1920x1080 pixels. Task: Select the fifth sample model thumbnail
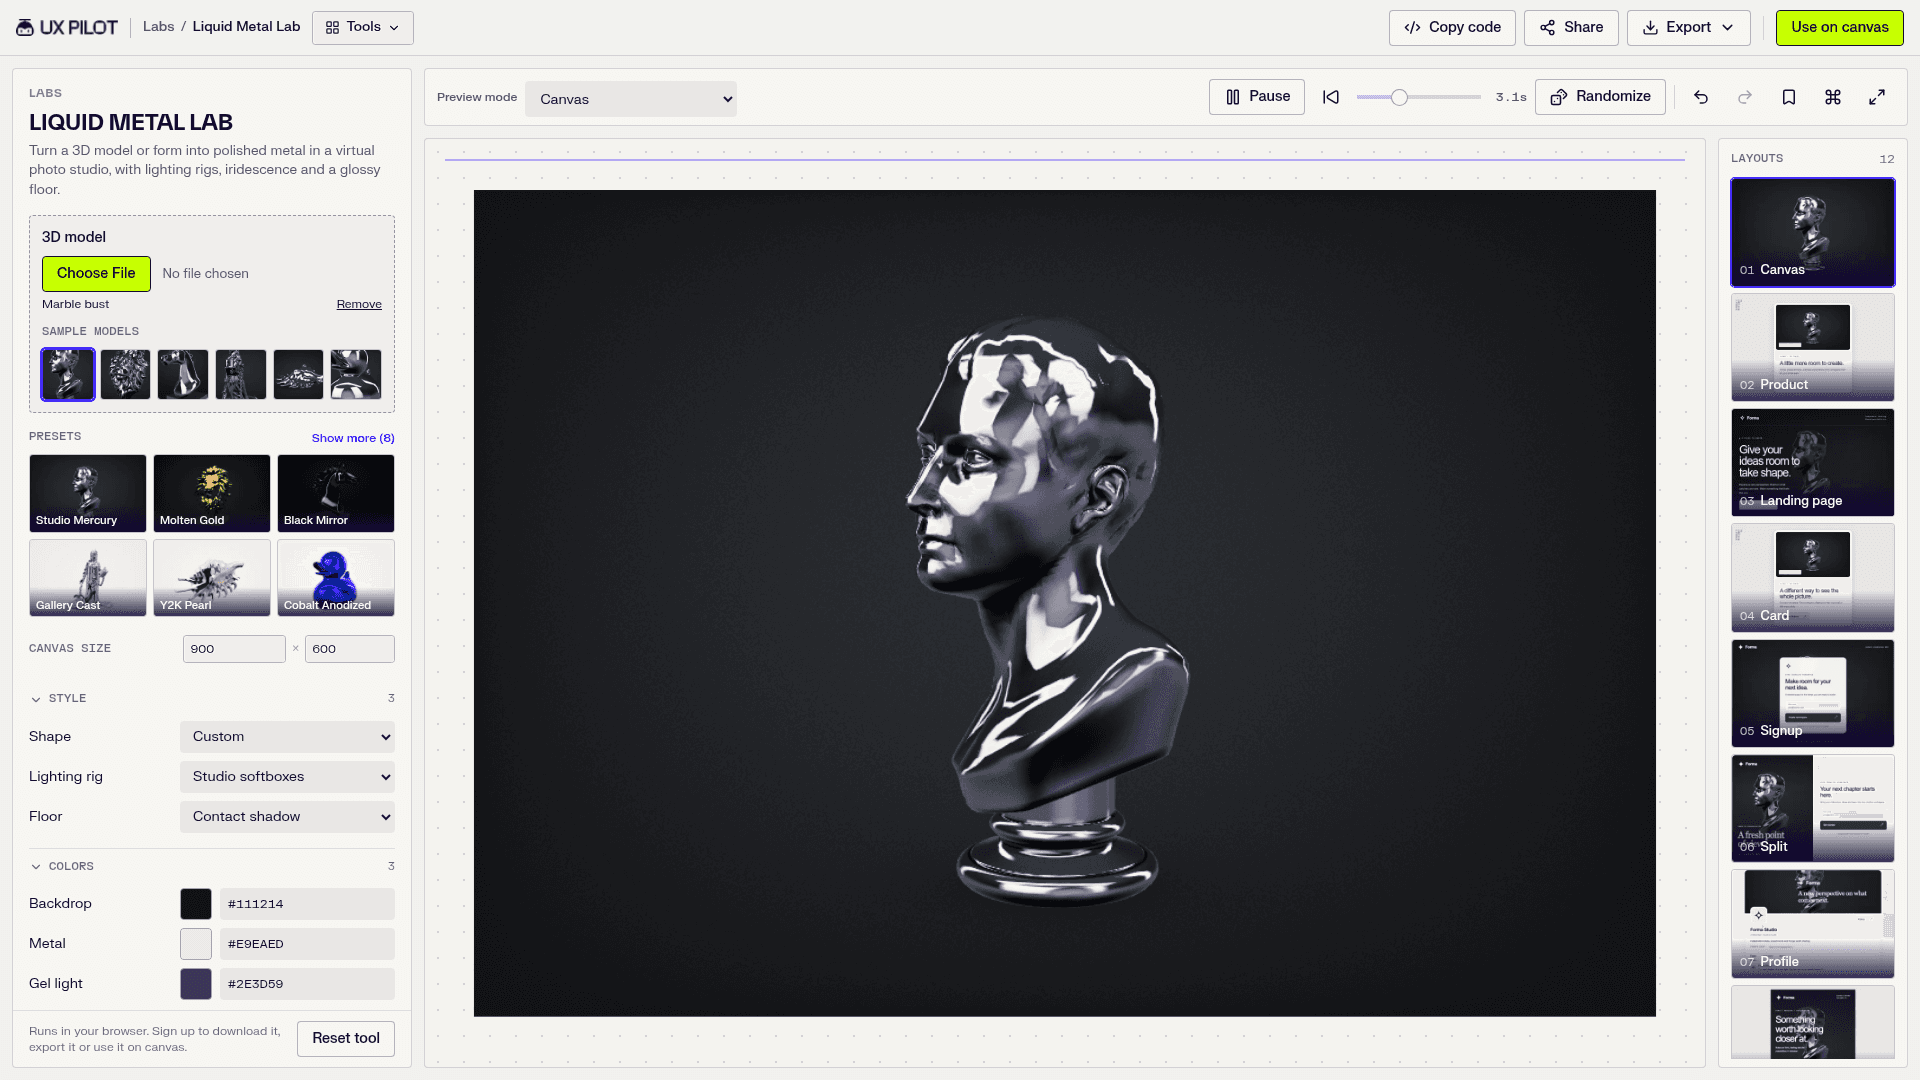[x=298, y=374]
